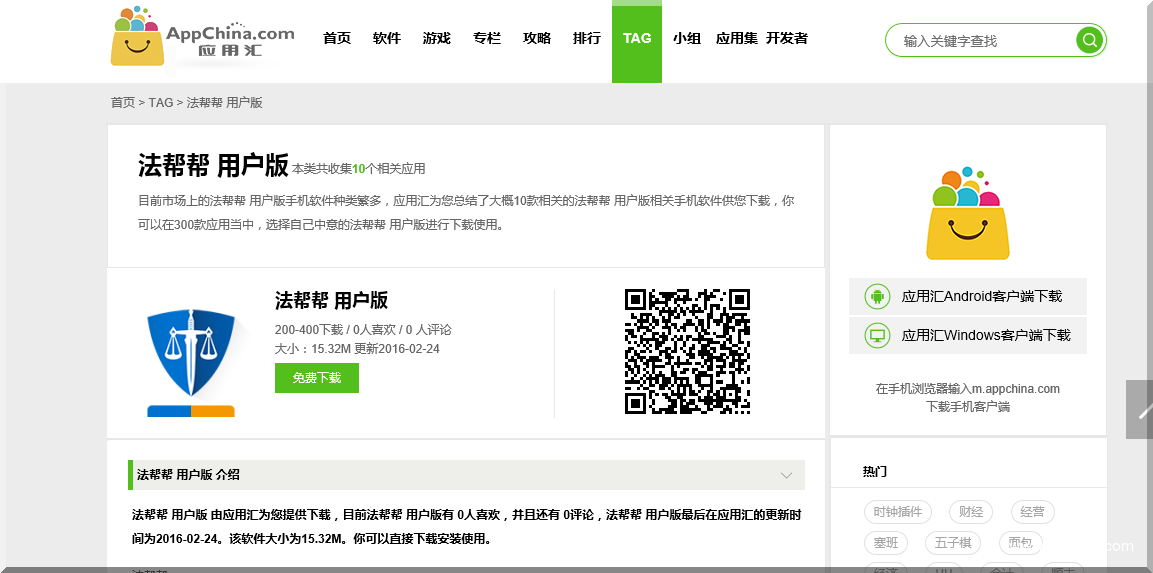Click 应用汇Windows客户端下载 button
Viewport: 1153px width, 573px height.
coord(985,335)
